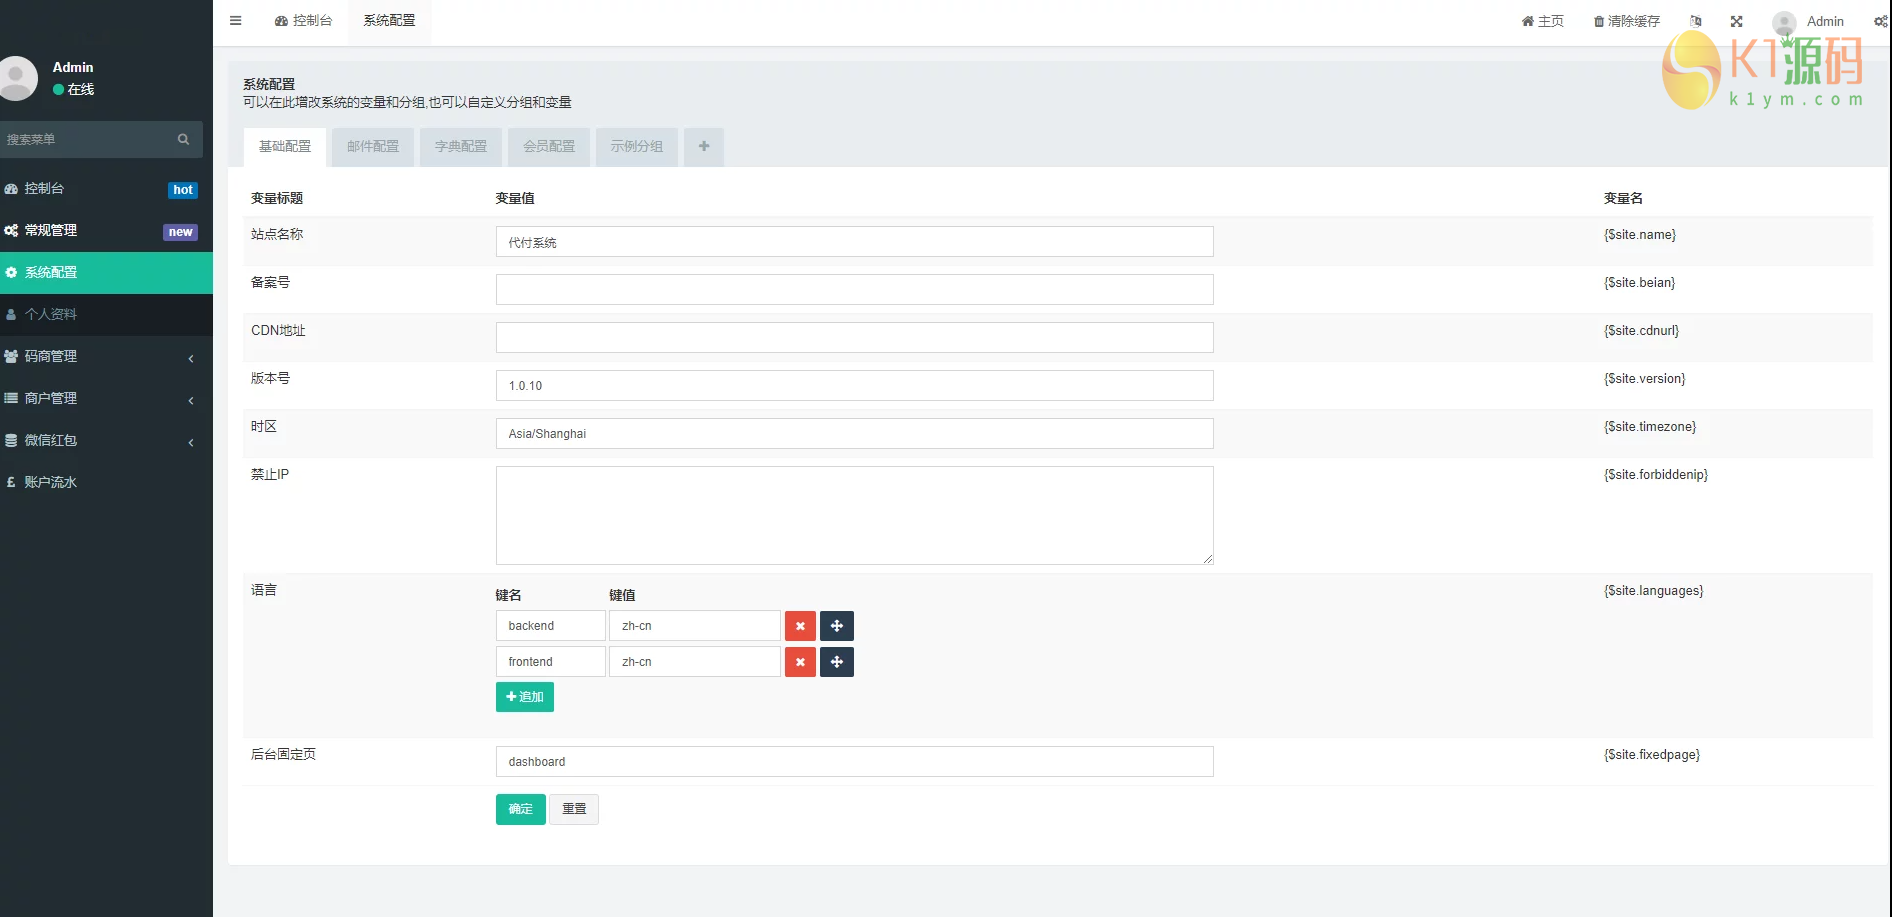Open the Admin user dropdown in the top bar
The height and width of the screenshot is (917, 1892).
click(x=1809, y=21)
